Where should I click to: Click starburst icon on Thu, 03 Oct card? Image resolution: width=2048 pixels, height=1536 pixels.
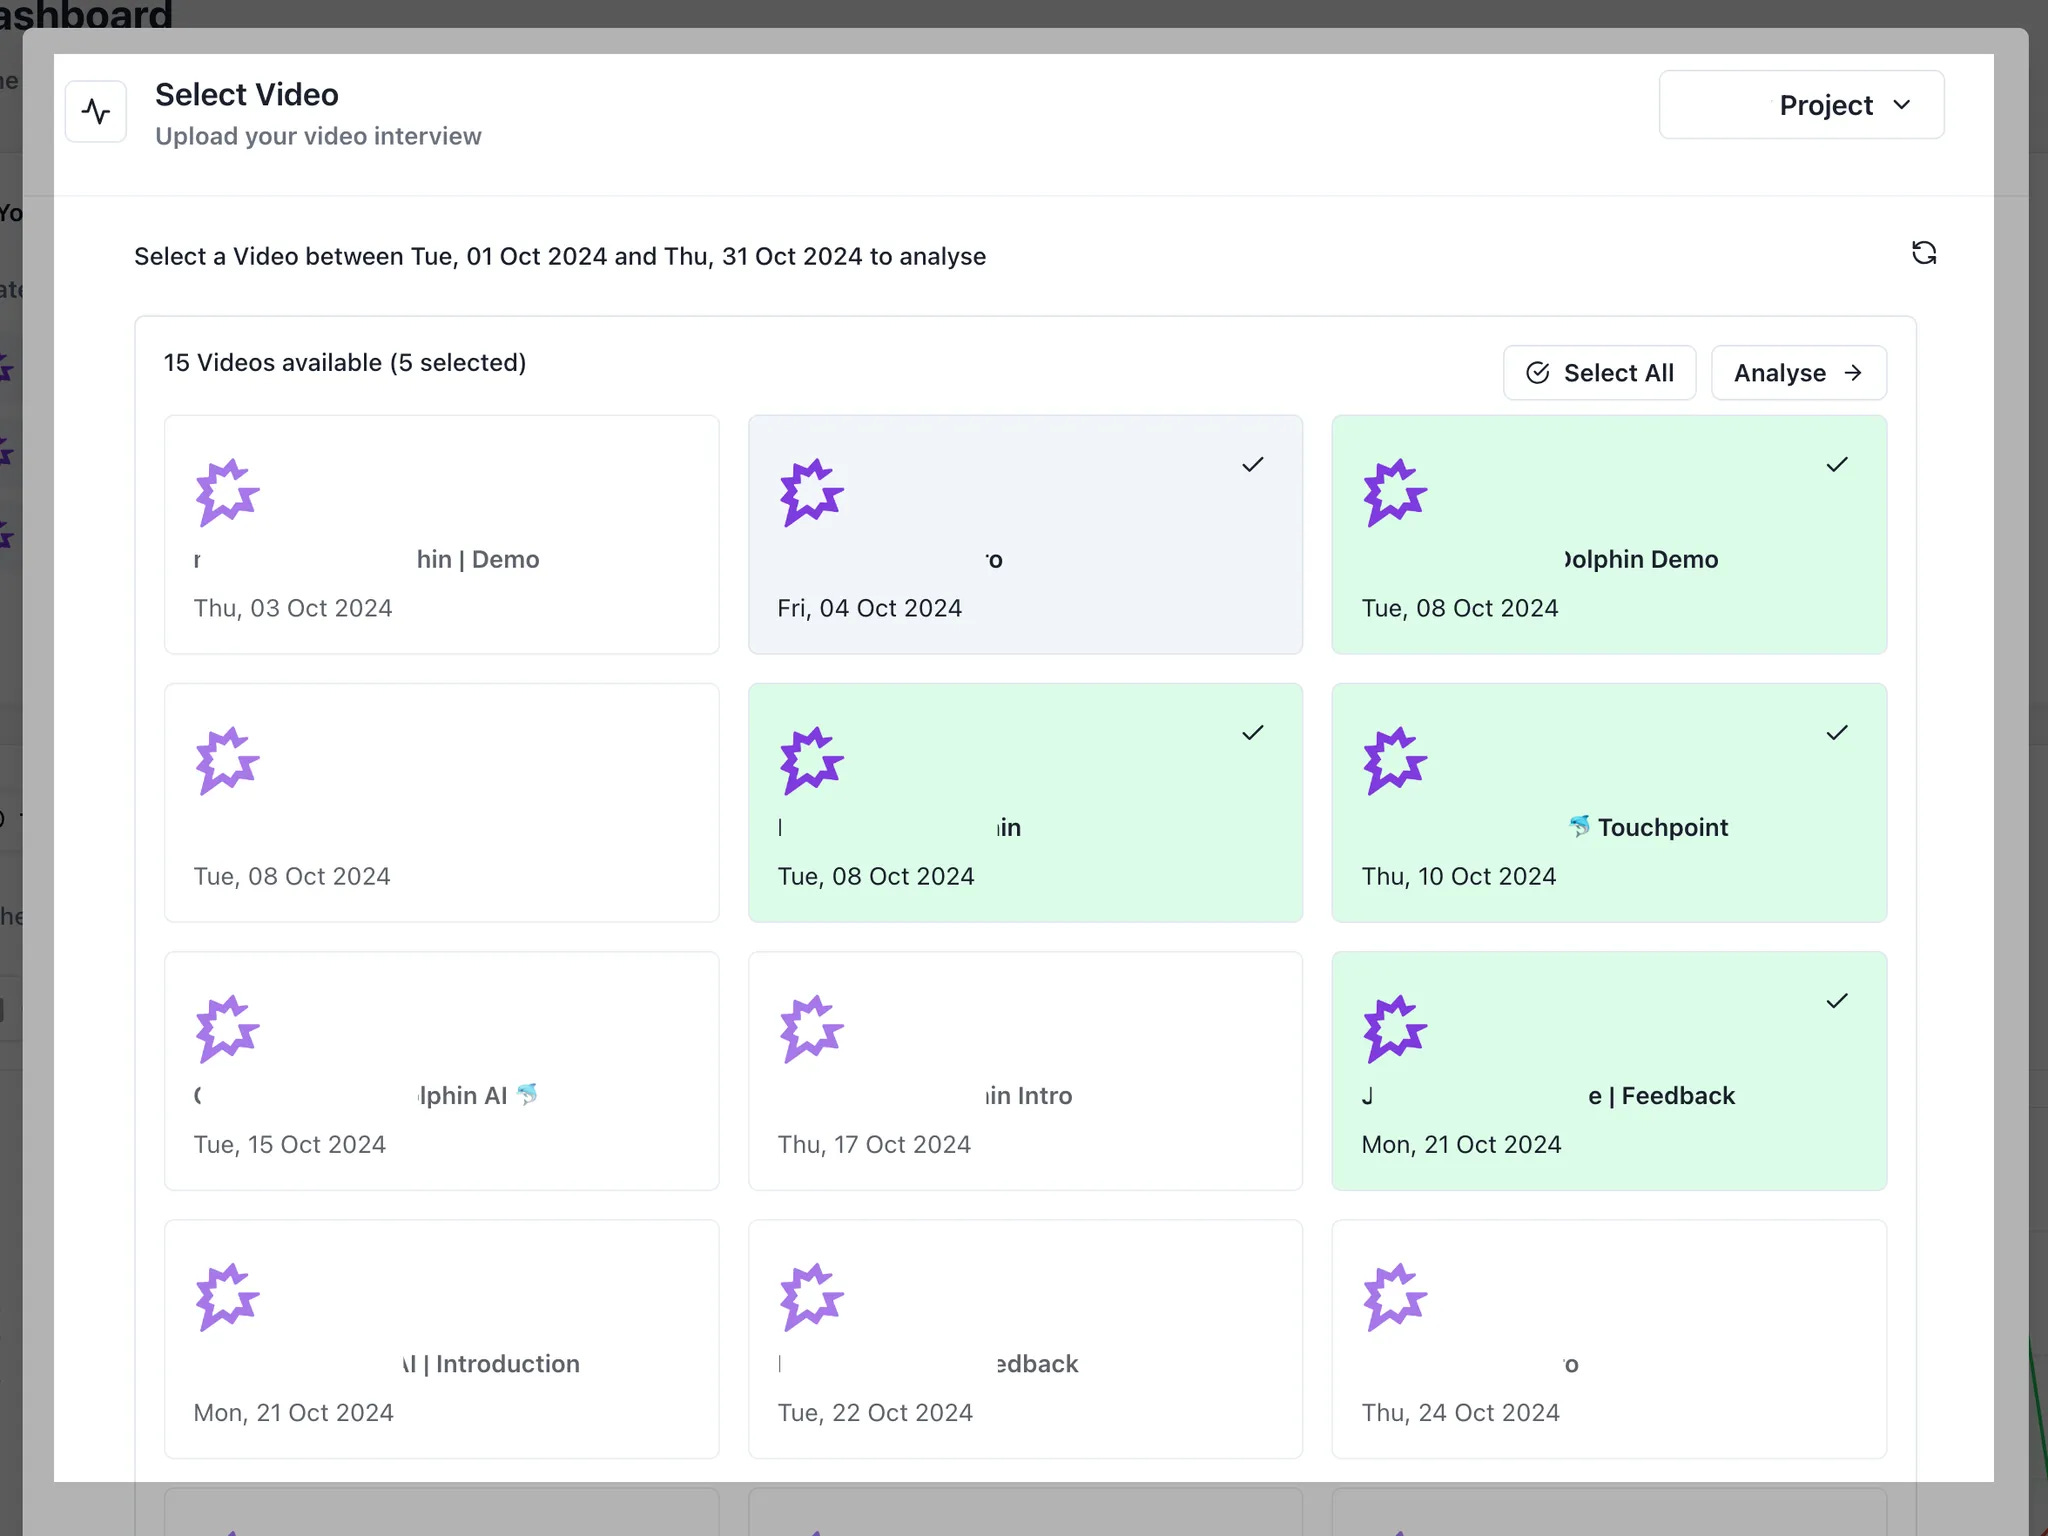click(228, 492)
